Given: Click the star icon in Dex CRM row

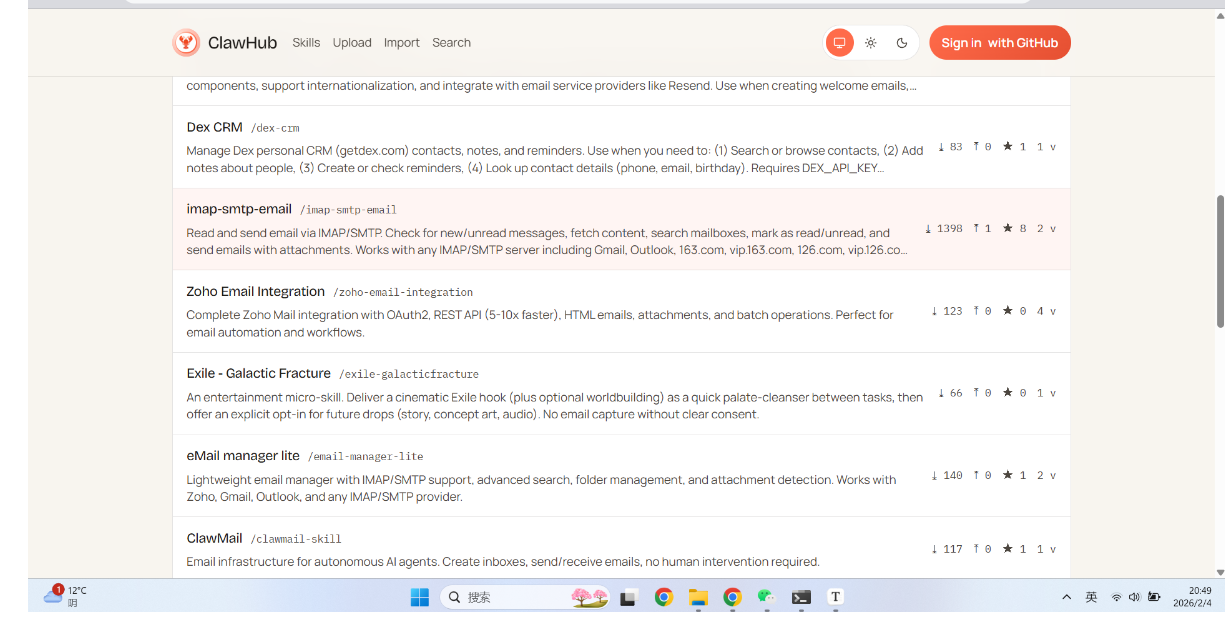Looking at the screenshot, I should [1008, 147].
